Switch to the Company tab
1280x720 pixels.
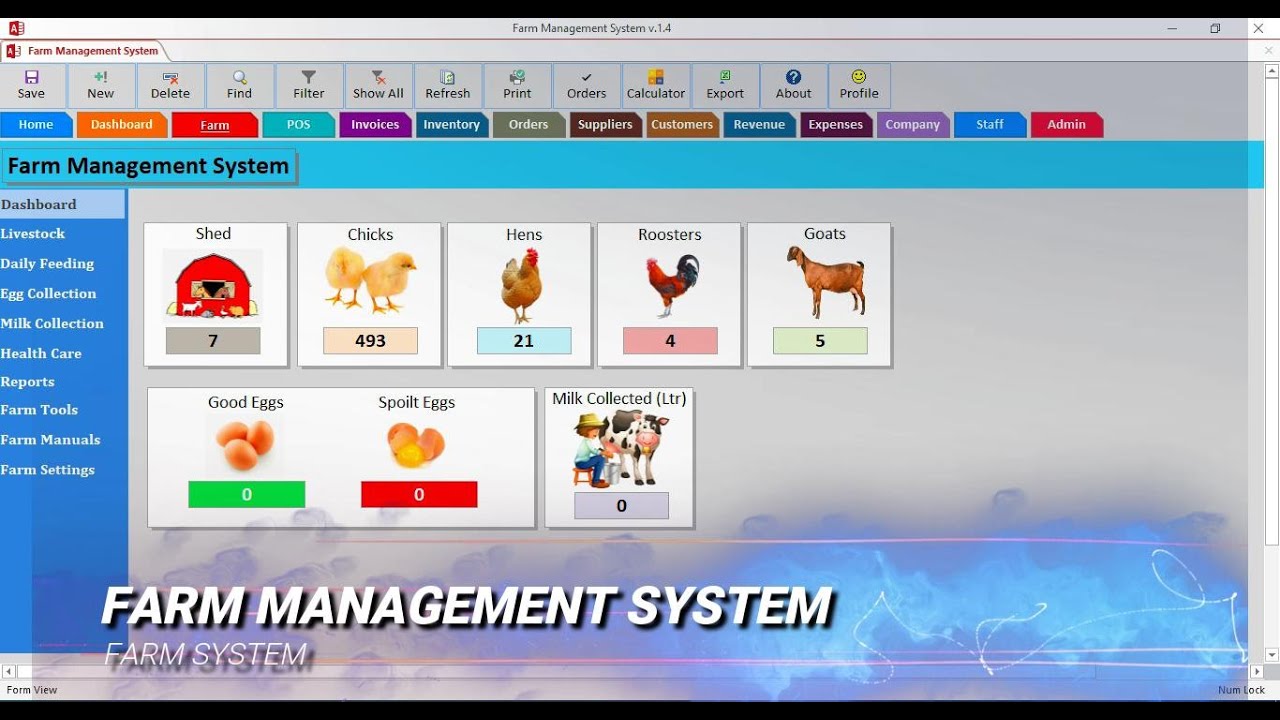[913, 125]
